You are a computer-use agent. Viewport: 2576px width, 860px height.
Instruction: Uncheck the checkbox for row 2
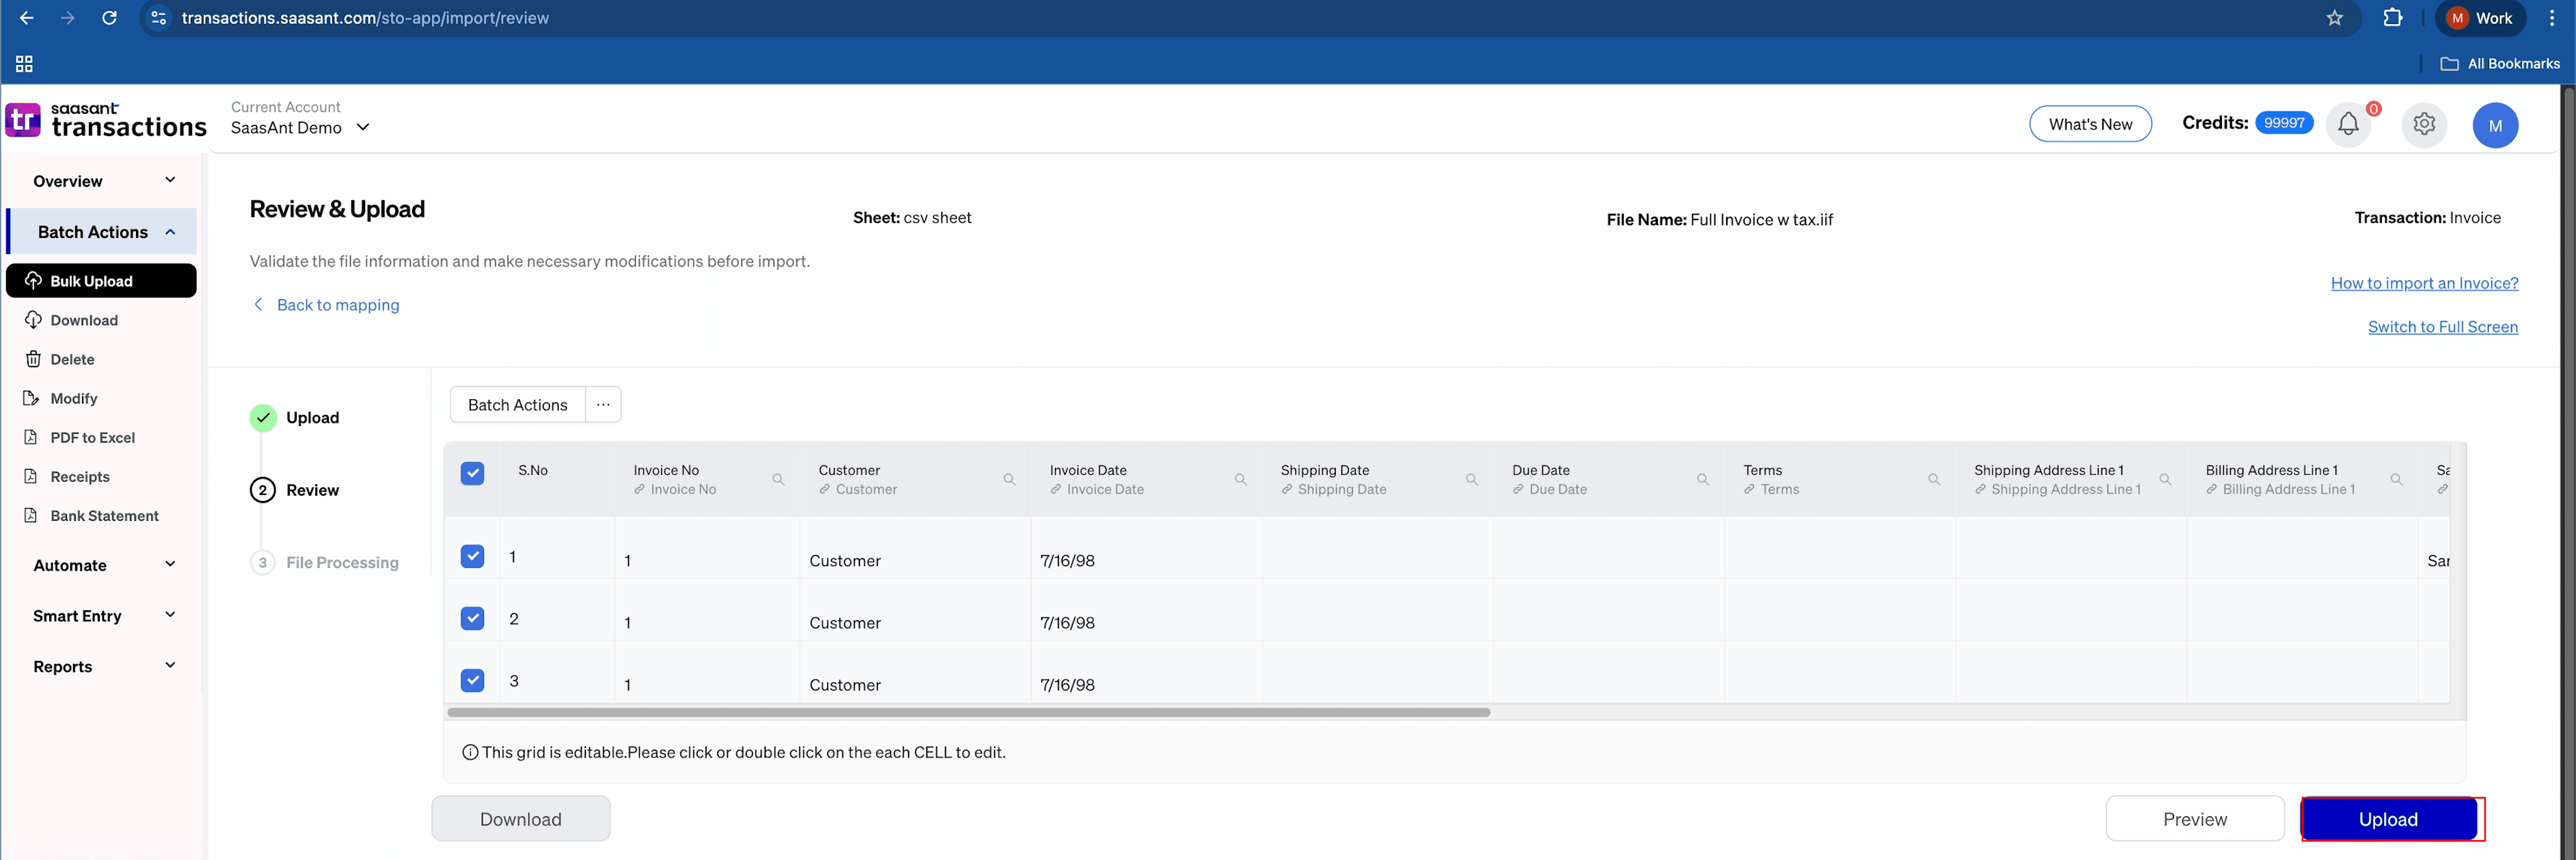[x=472, y=618]
